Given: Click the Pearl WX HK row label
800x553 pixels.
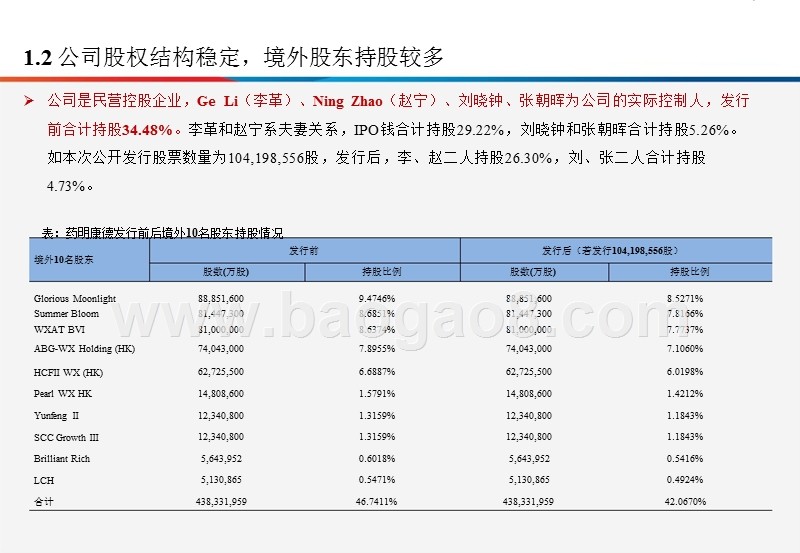Looking at the screenshot, I should pos(63,393).
